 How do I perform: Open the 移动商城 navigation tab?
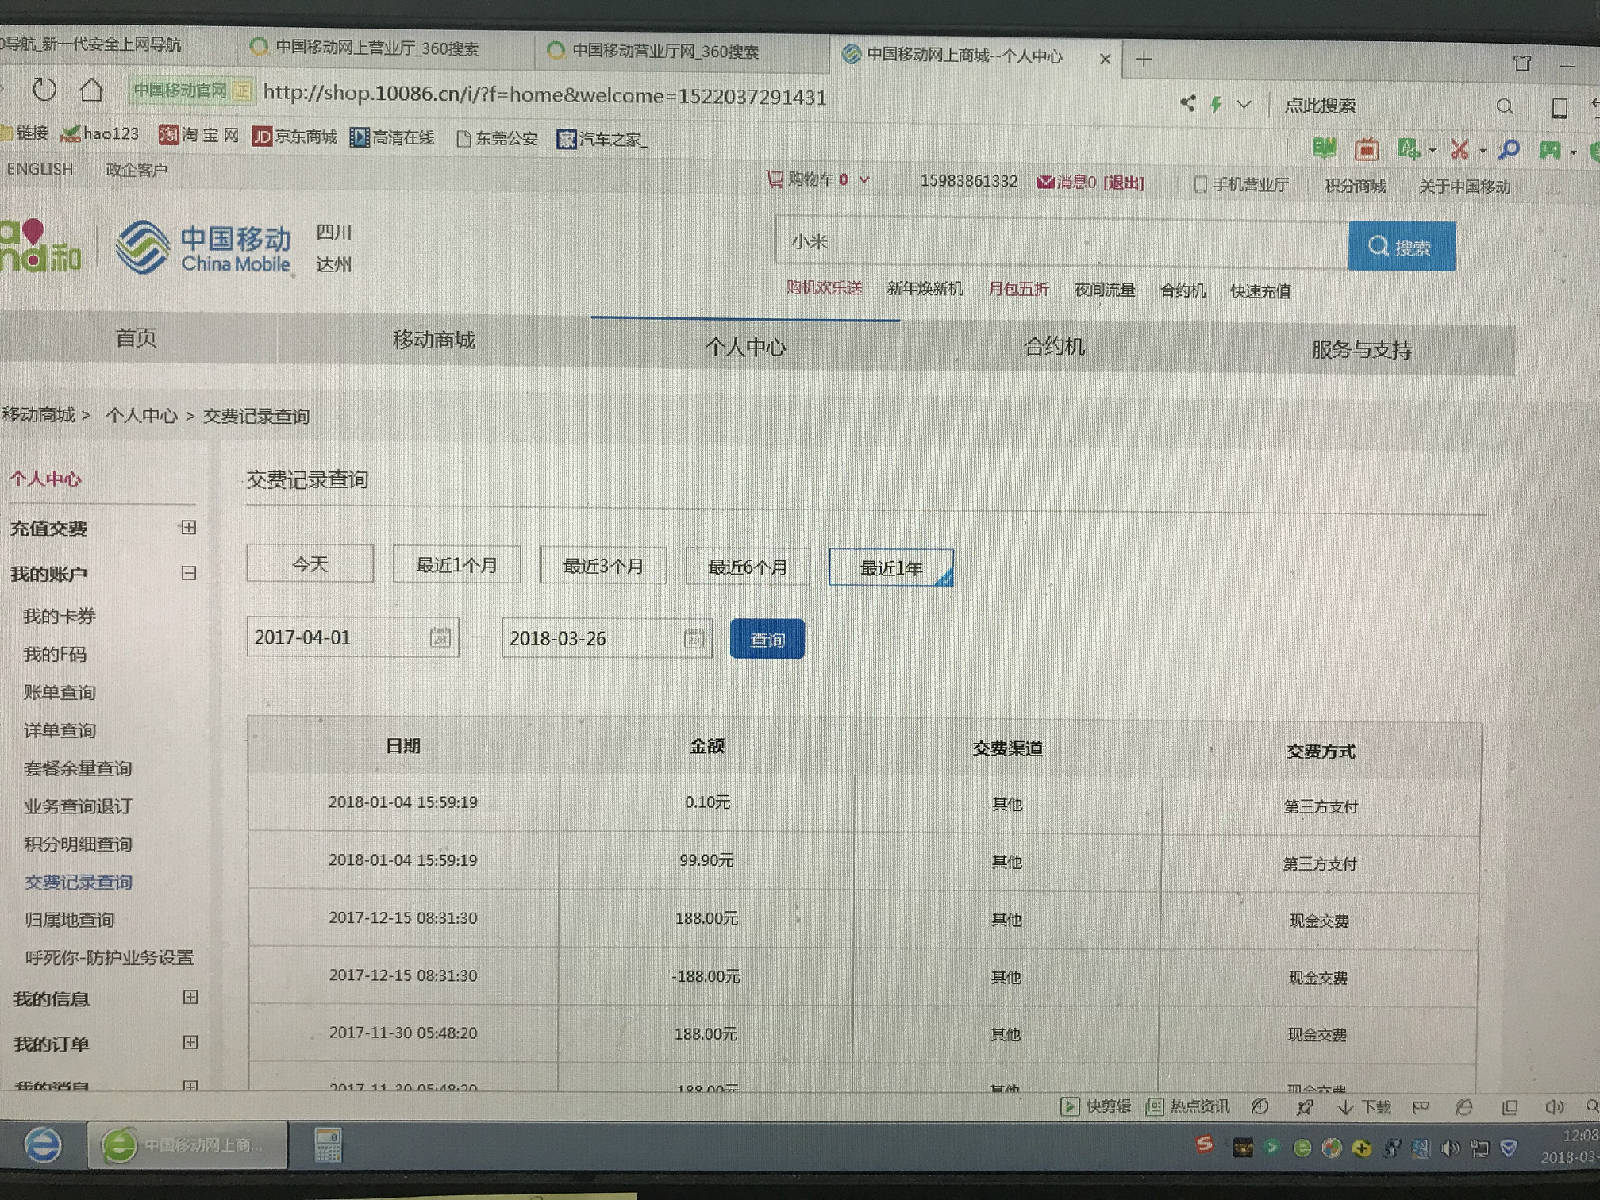click(433, 340)
